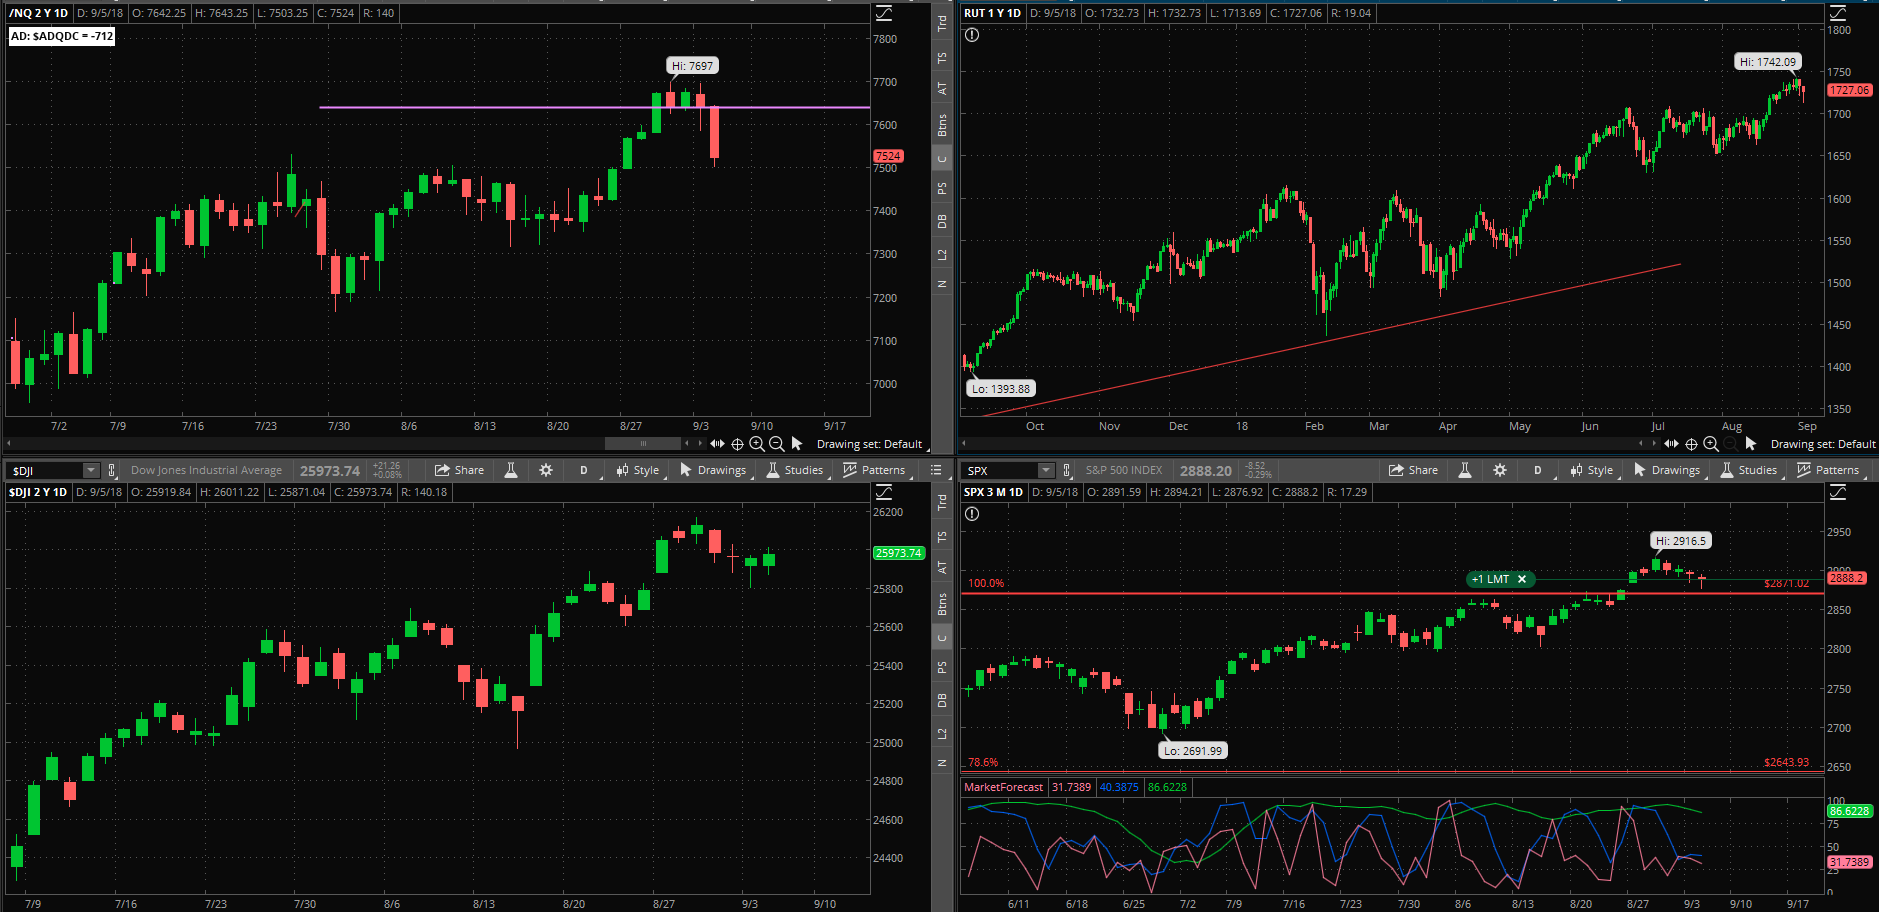Toggle the Trd side panel on /NQ chart

point(942,24)
